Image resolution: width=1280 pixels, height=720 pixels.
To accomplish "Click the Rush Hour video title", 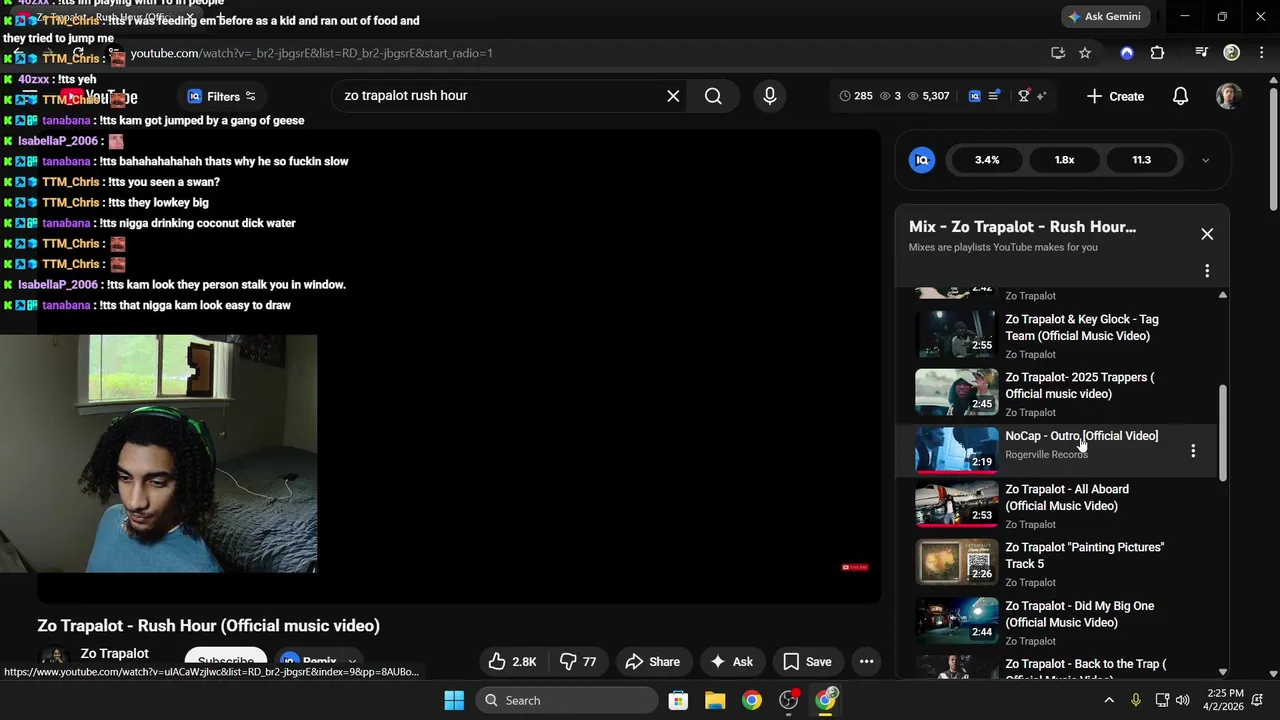I will point(208,626).
